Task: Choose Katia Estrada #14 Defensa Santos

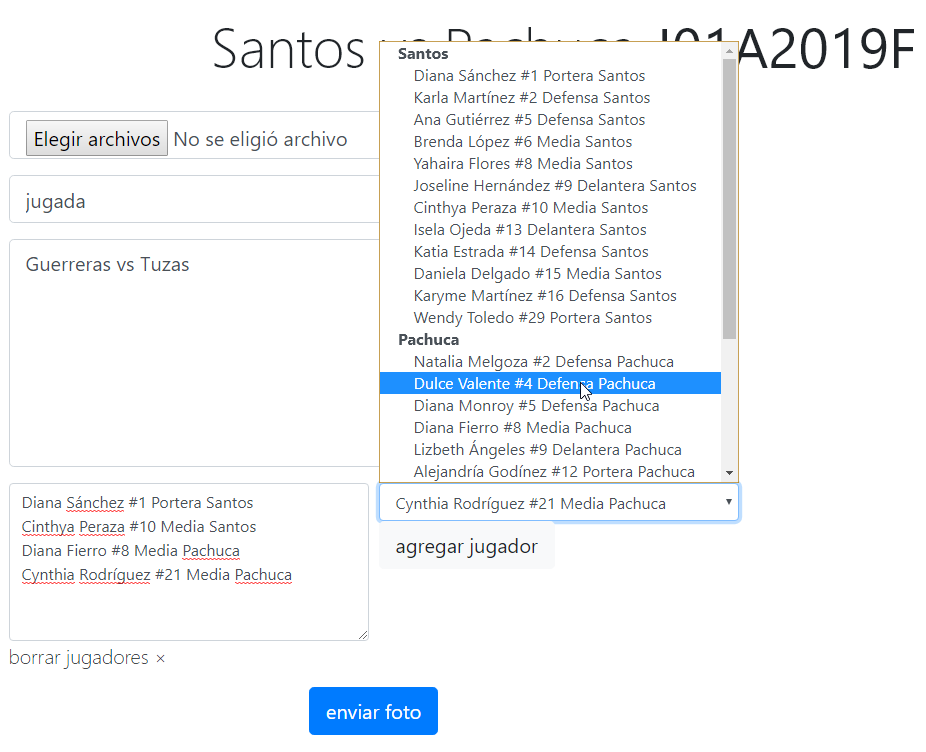Action: [550, 252]
